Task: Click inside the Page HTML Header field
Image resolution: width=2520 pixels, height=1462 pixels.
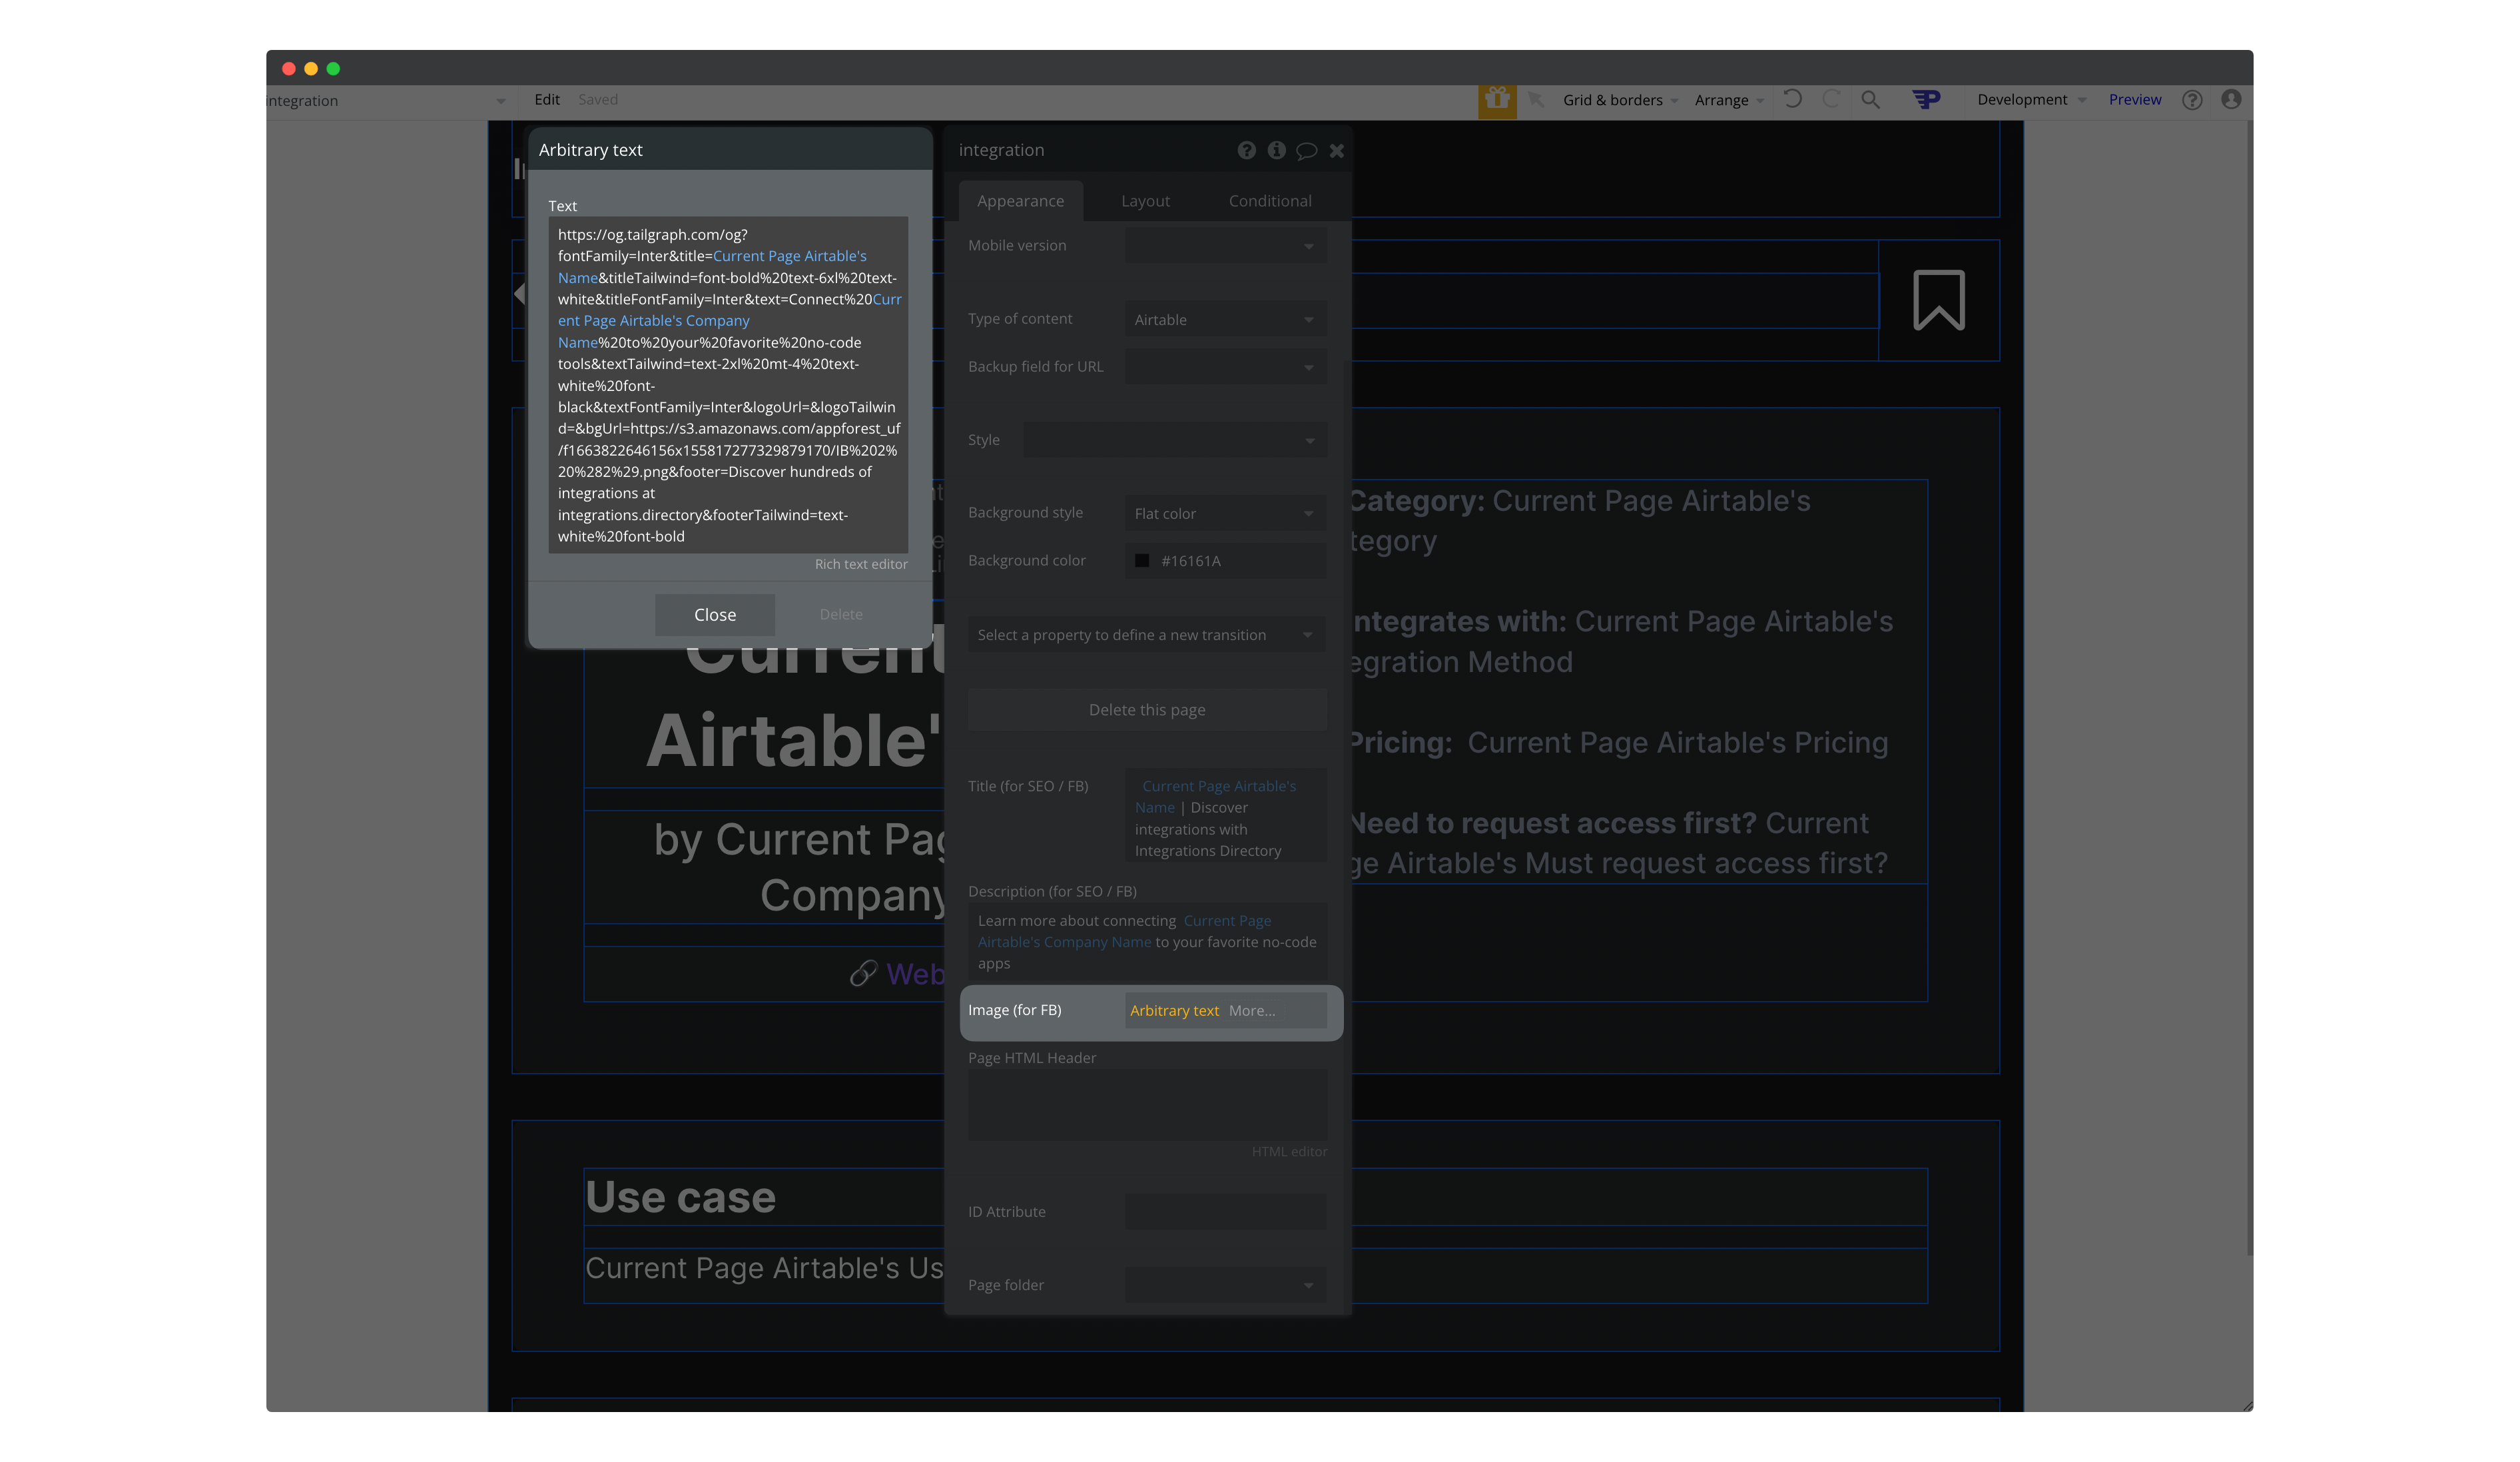Action: (x=1146, y=1105)
